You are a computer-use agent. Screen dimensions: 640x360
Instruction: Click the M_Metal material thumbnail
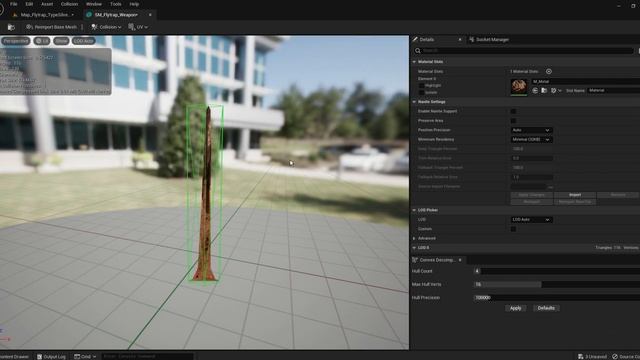(x=519, y=87)
